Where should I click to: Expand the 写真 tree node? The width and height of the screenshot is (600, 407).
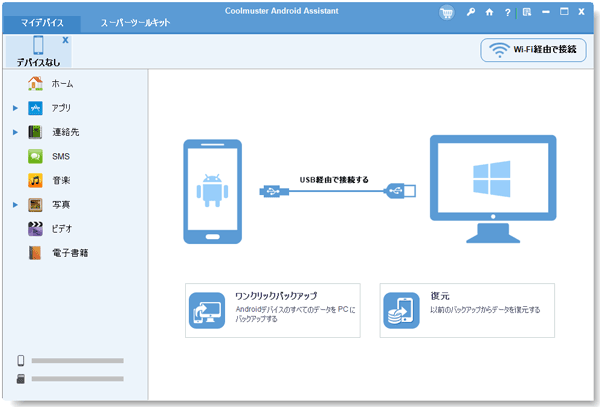click(15, 205)
